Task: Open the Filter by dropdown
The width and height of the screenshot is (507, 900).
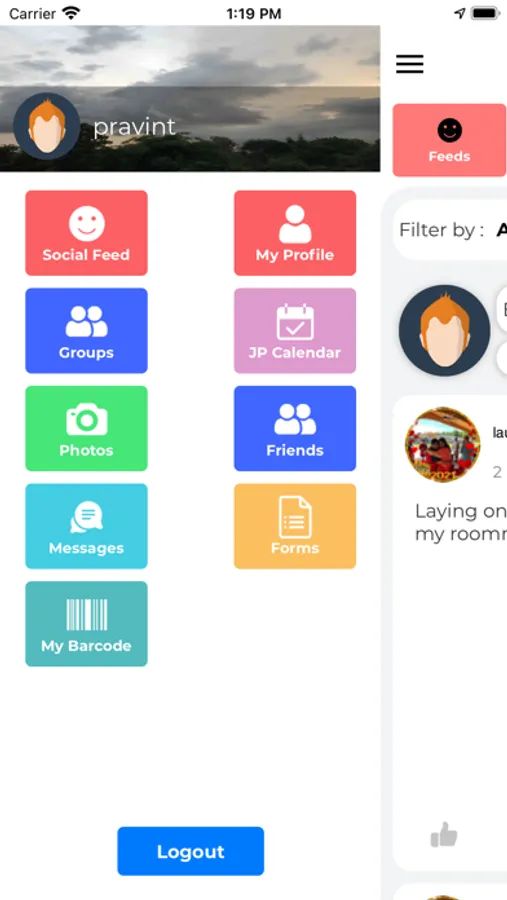Action: (x=452, y=230)
